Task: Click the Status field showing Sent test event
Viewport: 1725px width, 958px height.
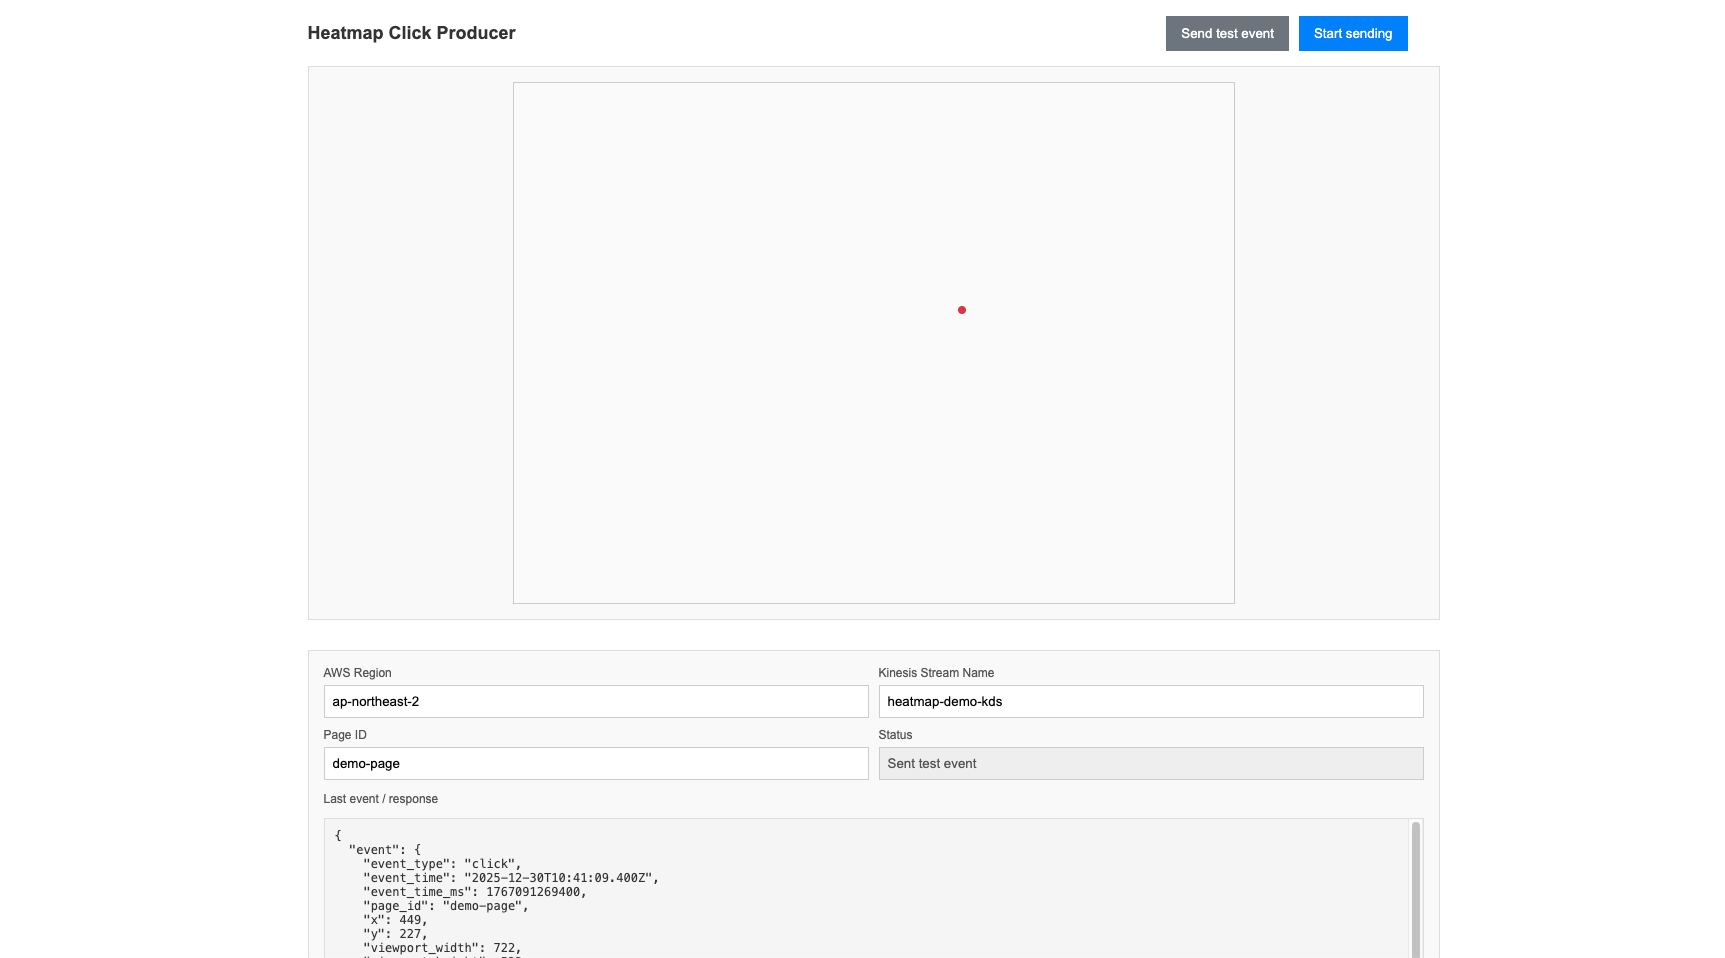Action: click(x=1151, y=763)
